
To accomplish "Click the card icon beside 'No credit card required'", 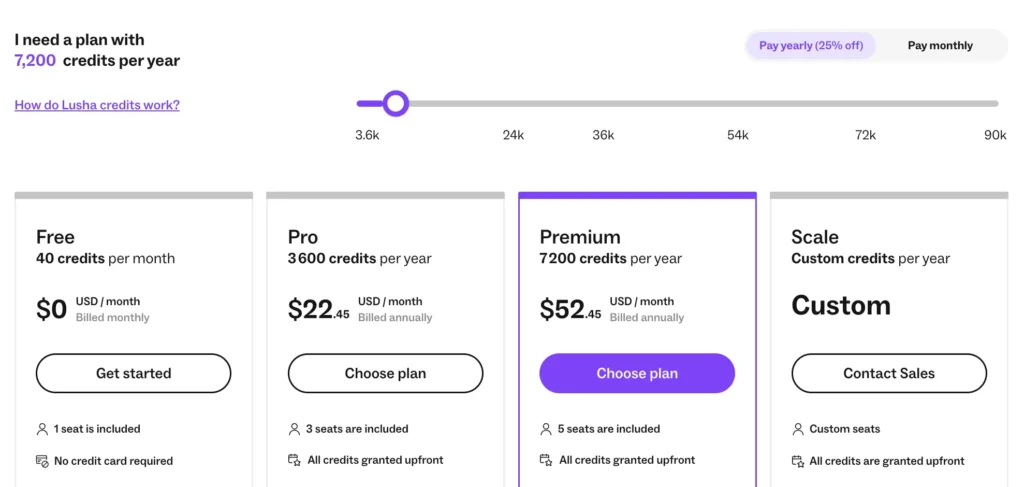I will pos(42,461).
